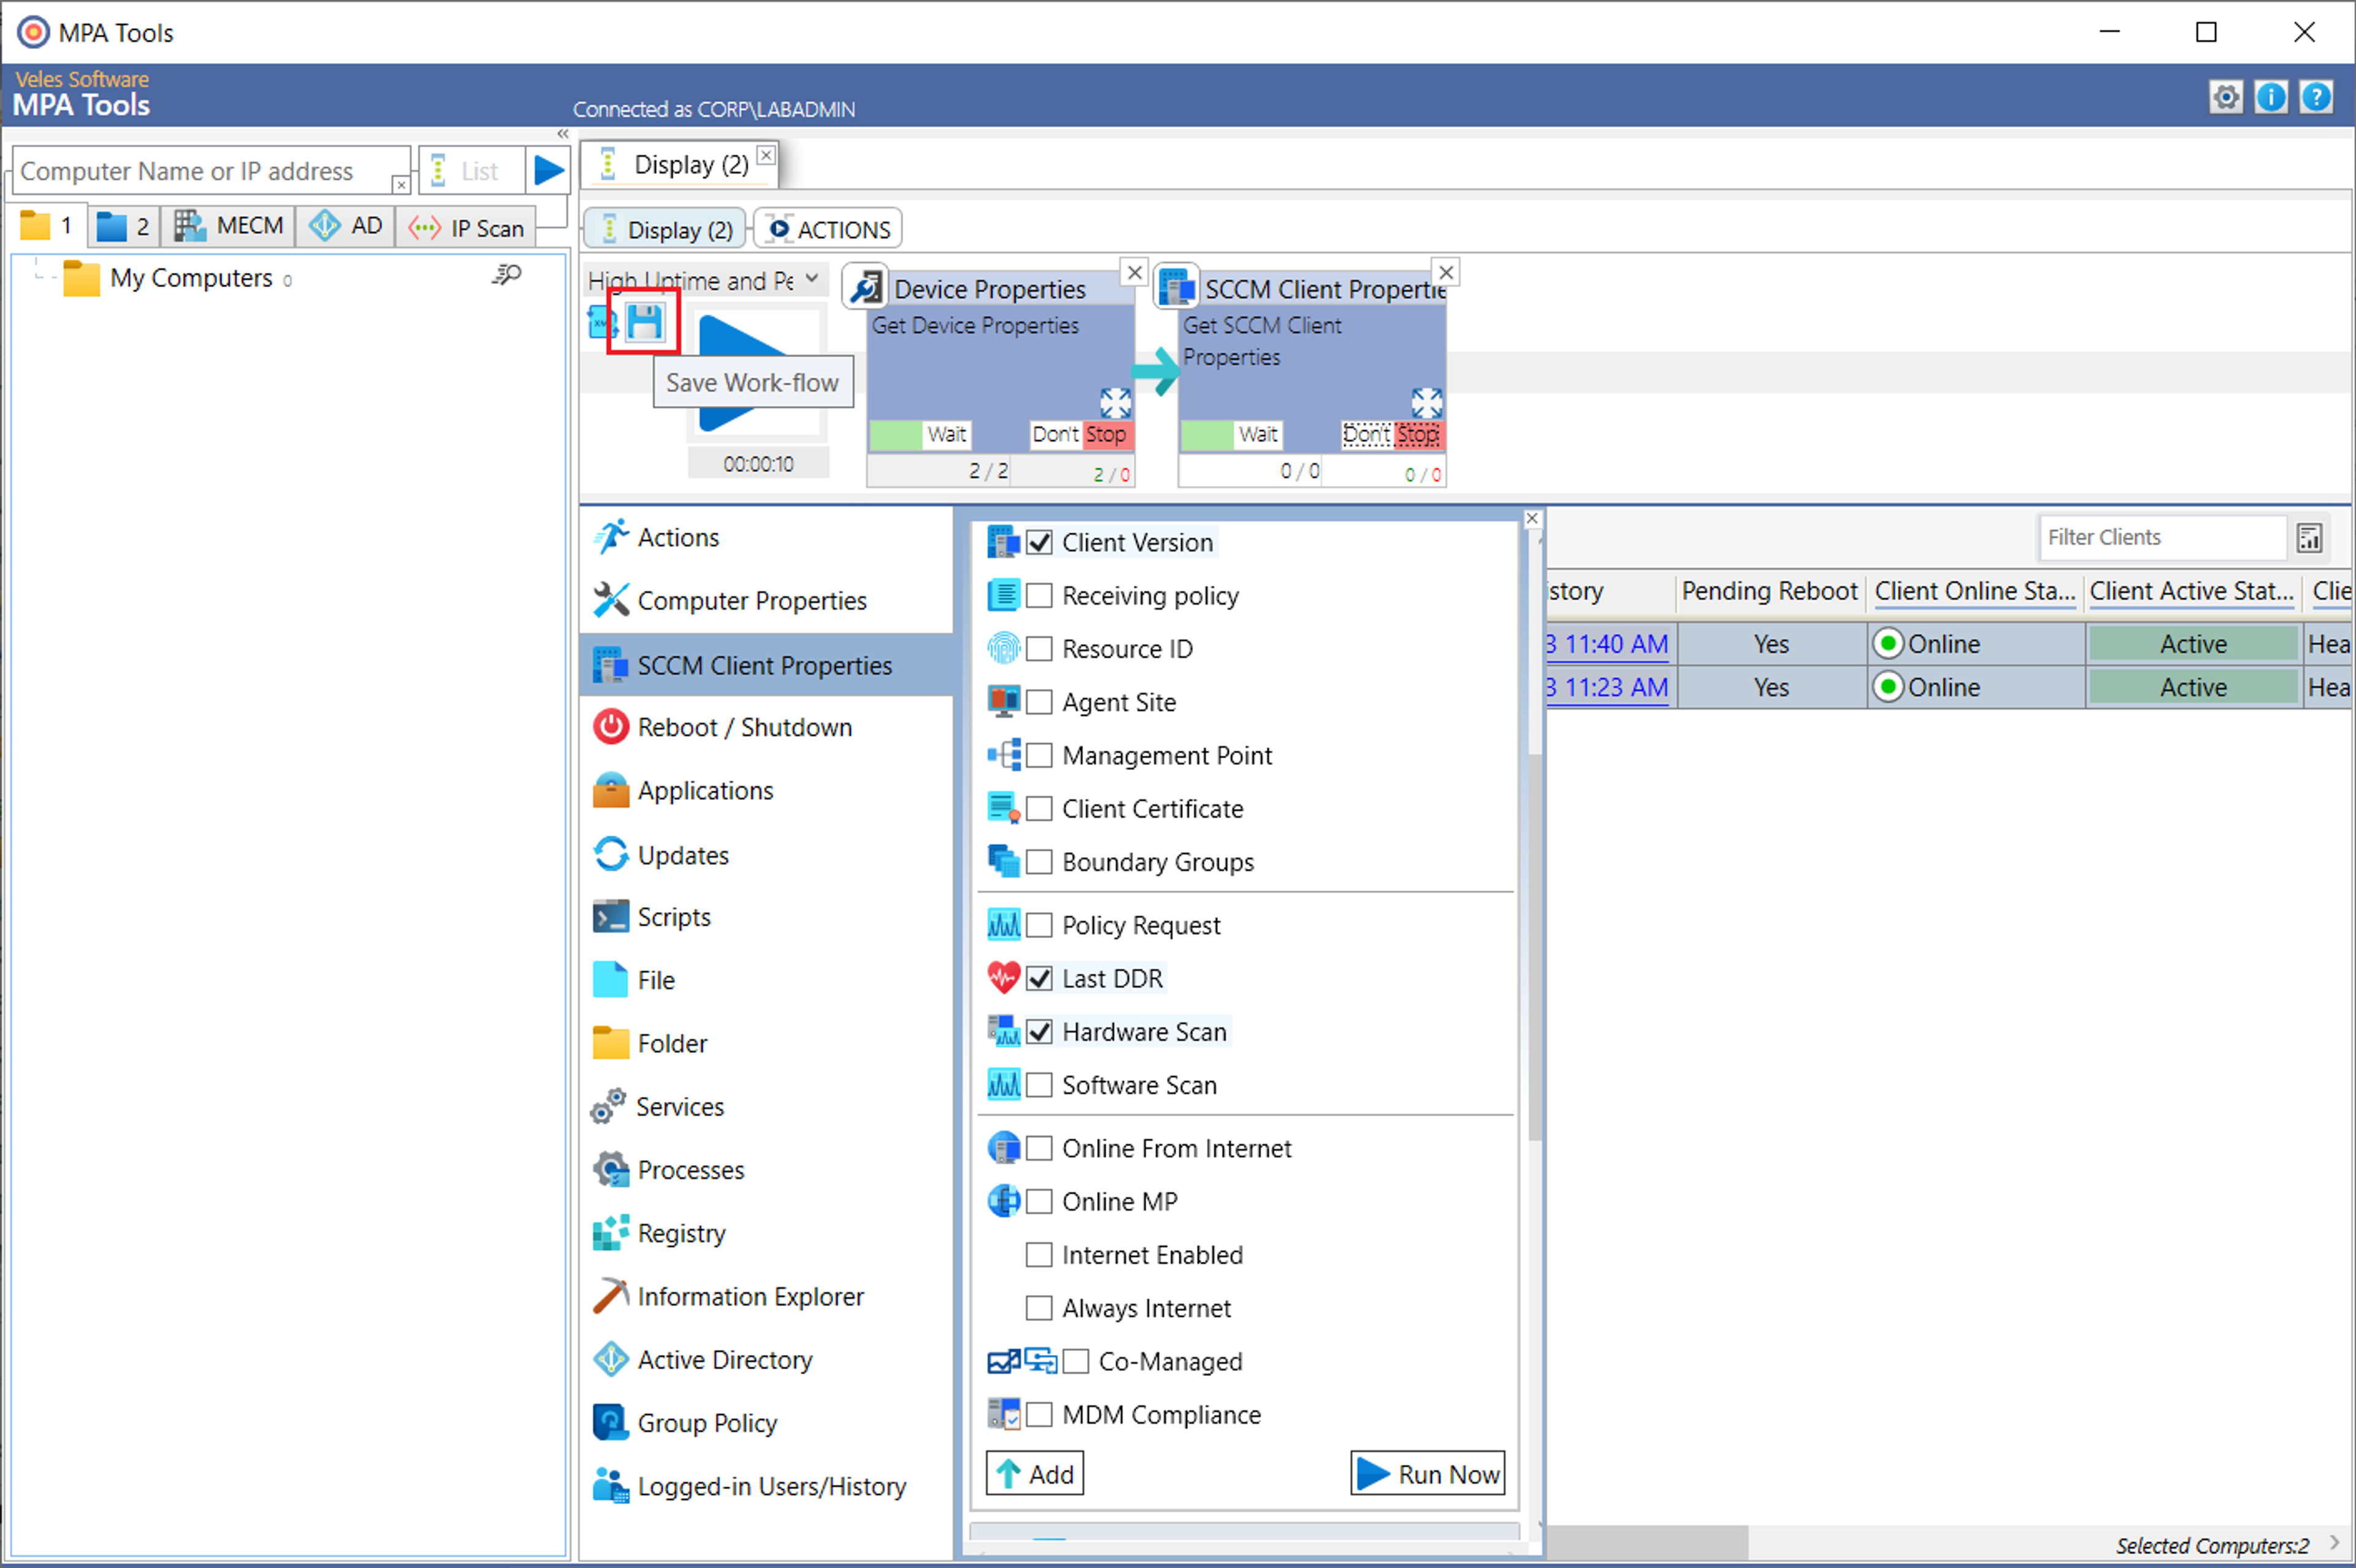2356x1568 pixels.
Task: Open the Actions category
Action: [x=766, y=538]
